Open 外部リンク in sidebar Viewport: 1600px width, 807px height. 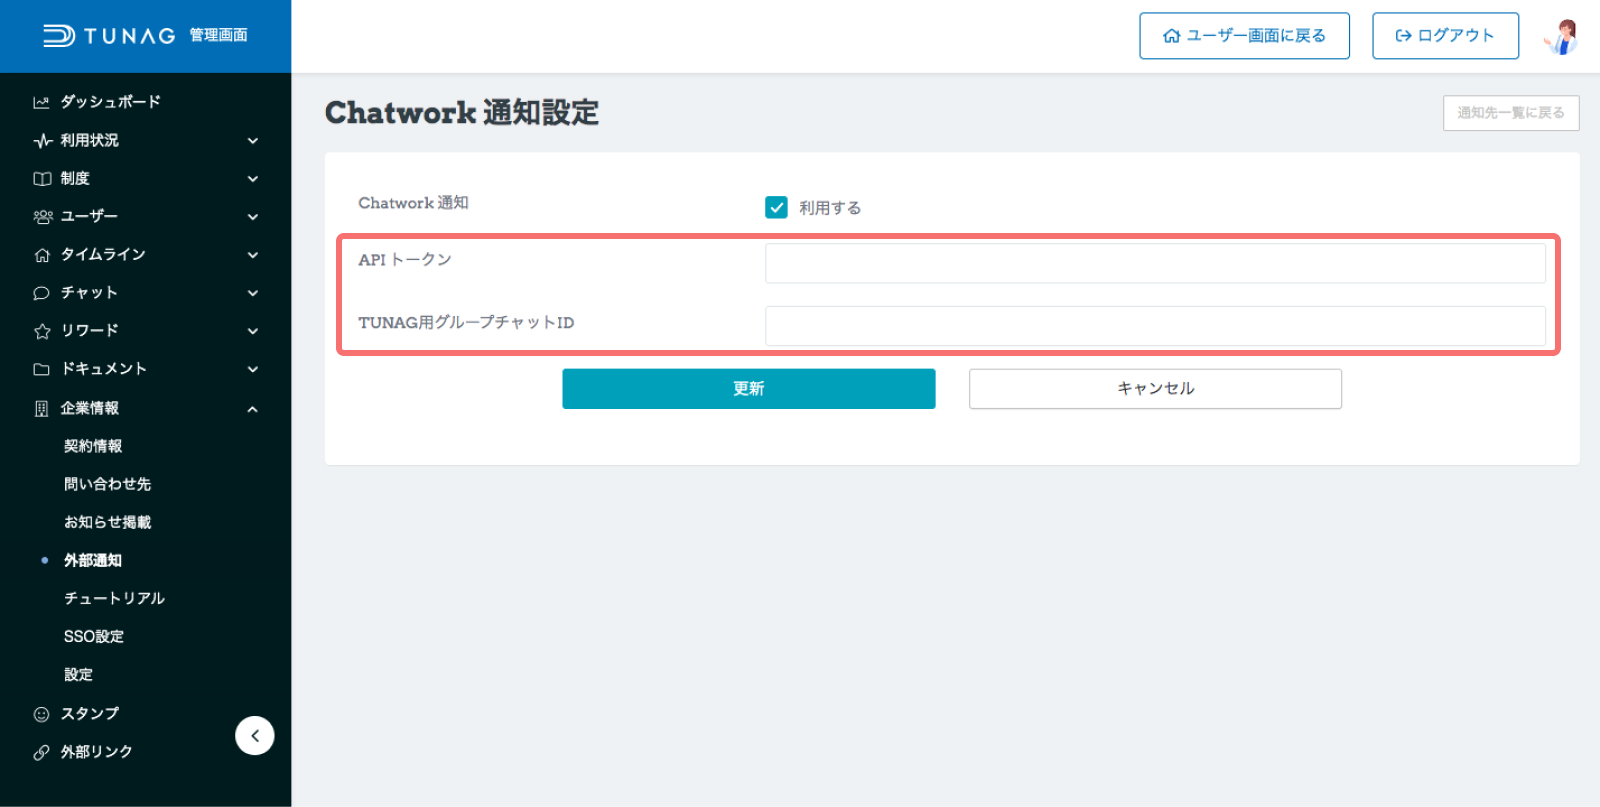click(x=96, y=751)
